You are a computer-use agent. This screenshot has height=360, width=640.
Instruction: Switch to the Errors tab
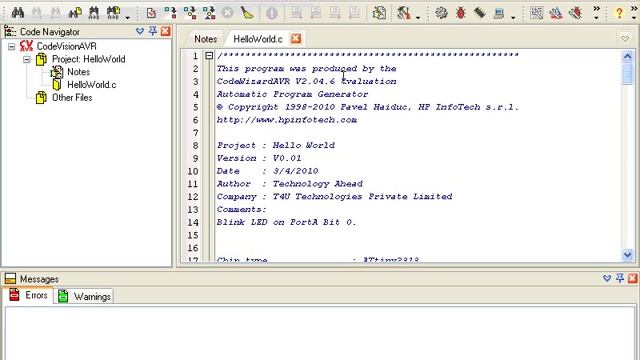coord(29,295)
